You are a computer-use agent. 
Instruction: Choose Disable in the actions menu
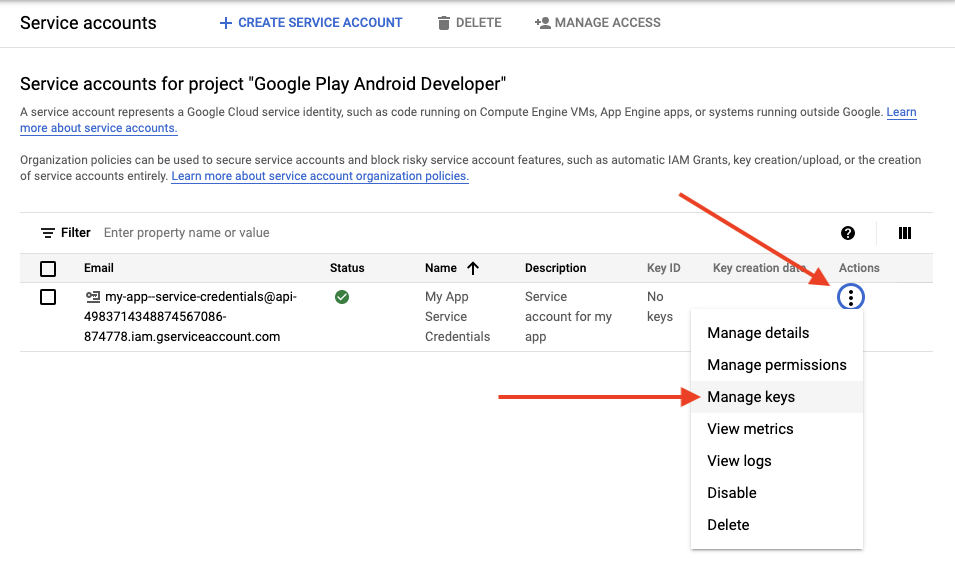pos(777,493)
